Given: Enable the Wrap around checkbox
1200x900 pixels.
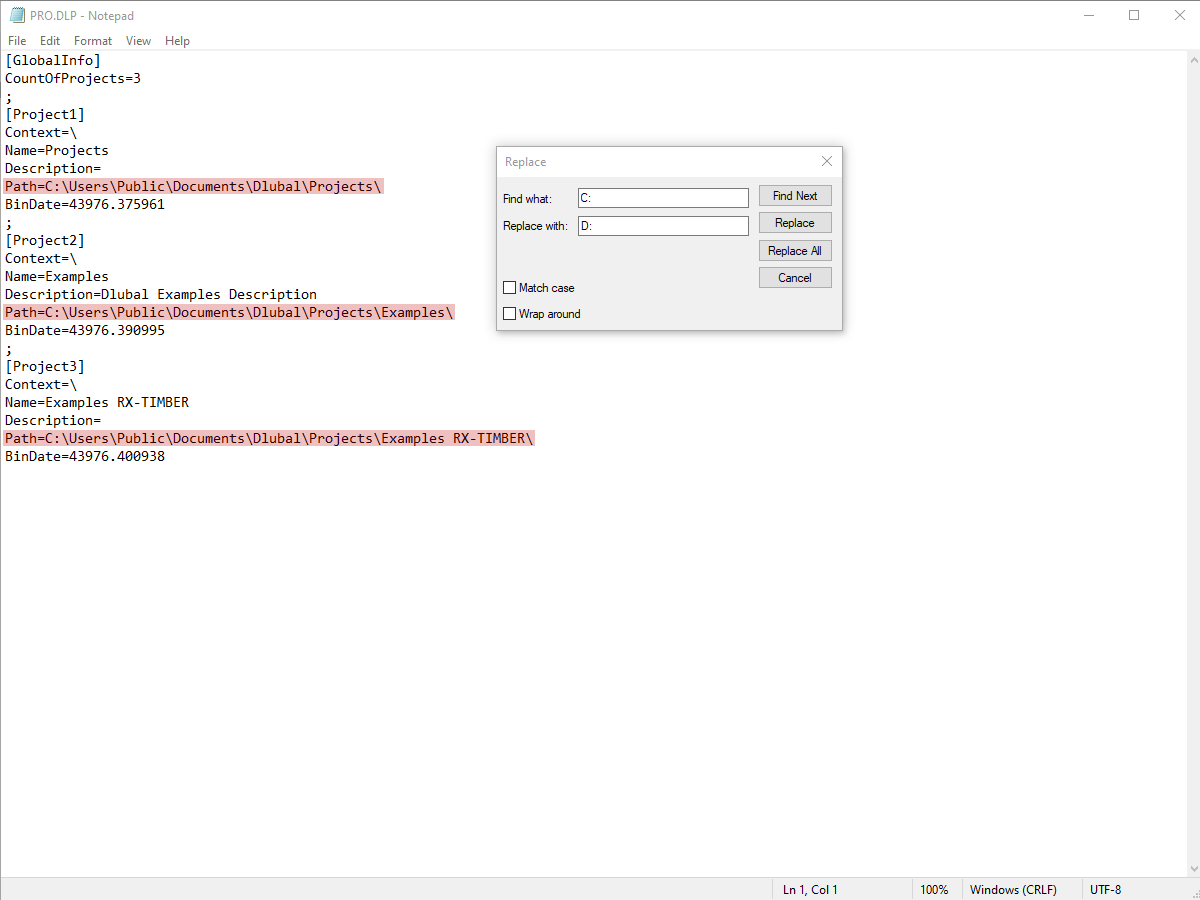Looking at the screenshot, I should pyautogui.click(x=510, y=313).
